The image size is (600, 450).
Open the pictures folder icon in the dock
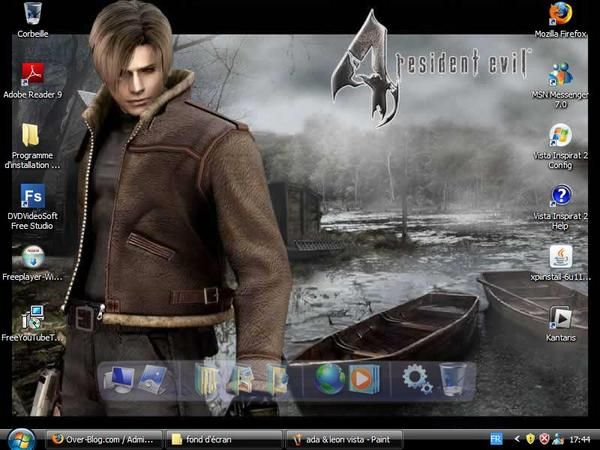(241, 380)
